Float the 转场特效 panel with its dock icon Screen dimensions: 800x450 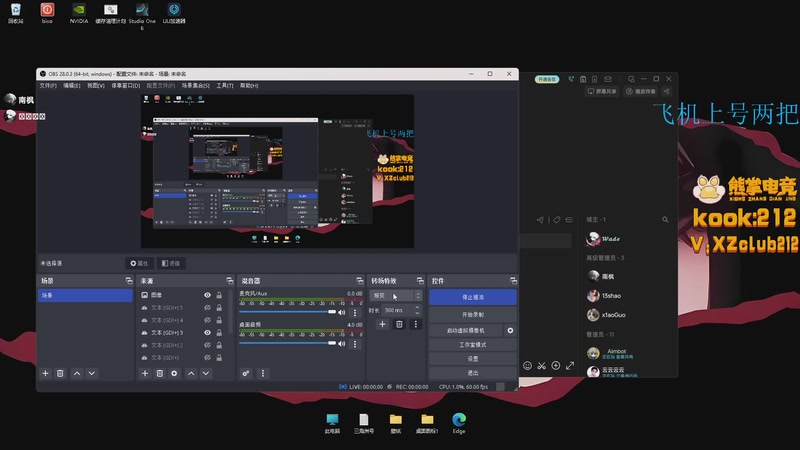coord(420,281)
